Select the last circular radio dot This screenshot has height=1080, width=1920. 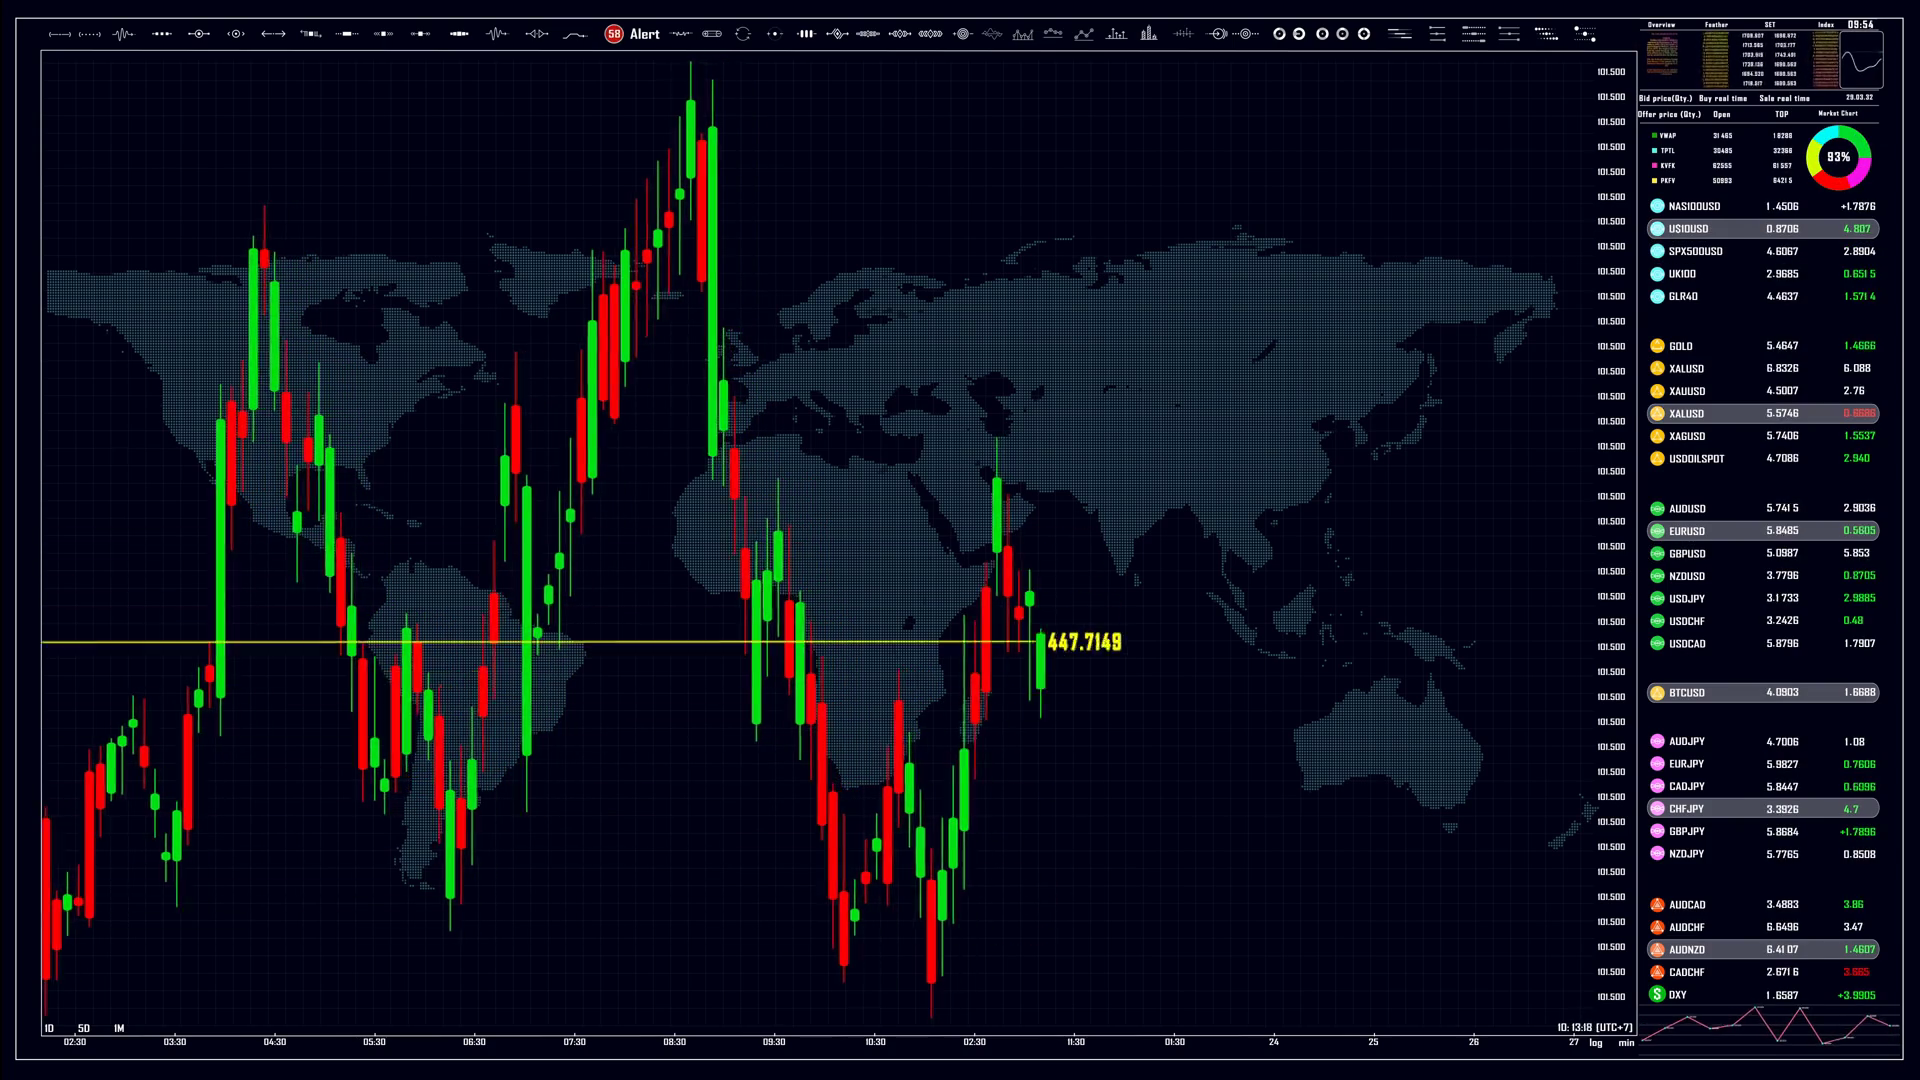[x=1364, y=34]
